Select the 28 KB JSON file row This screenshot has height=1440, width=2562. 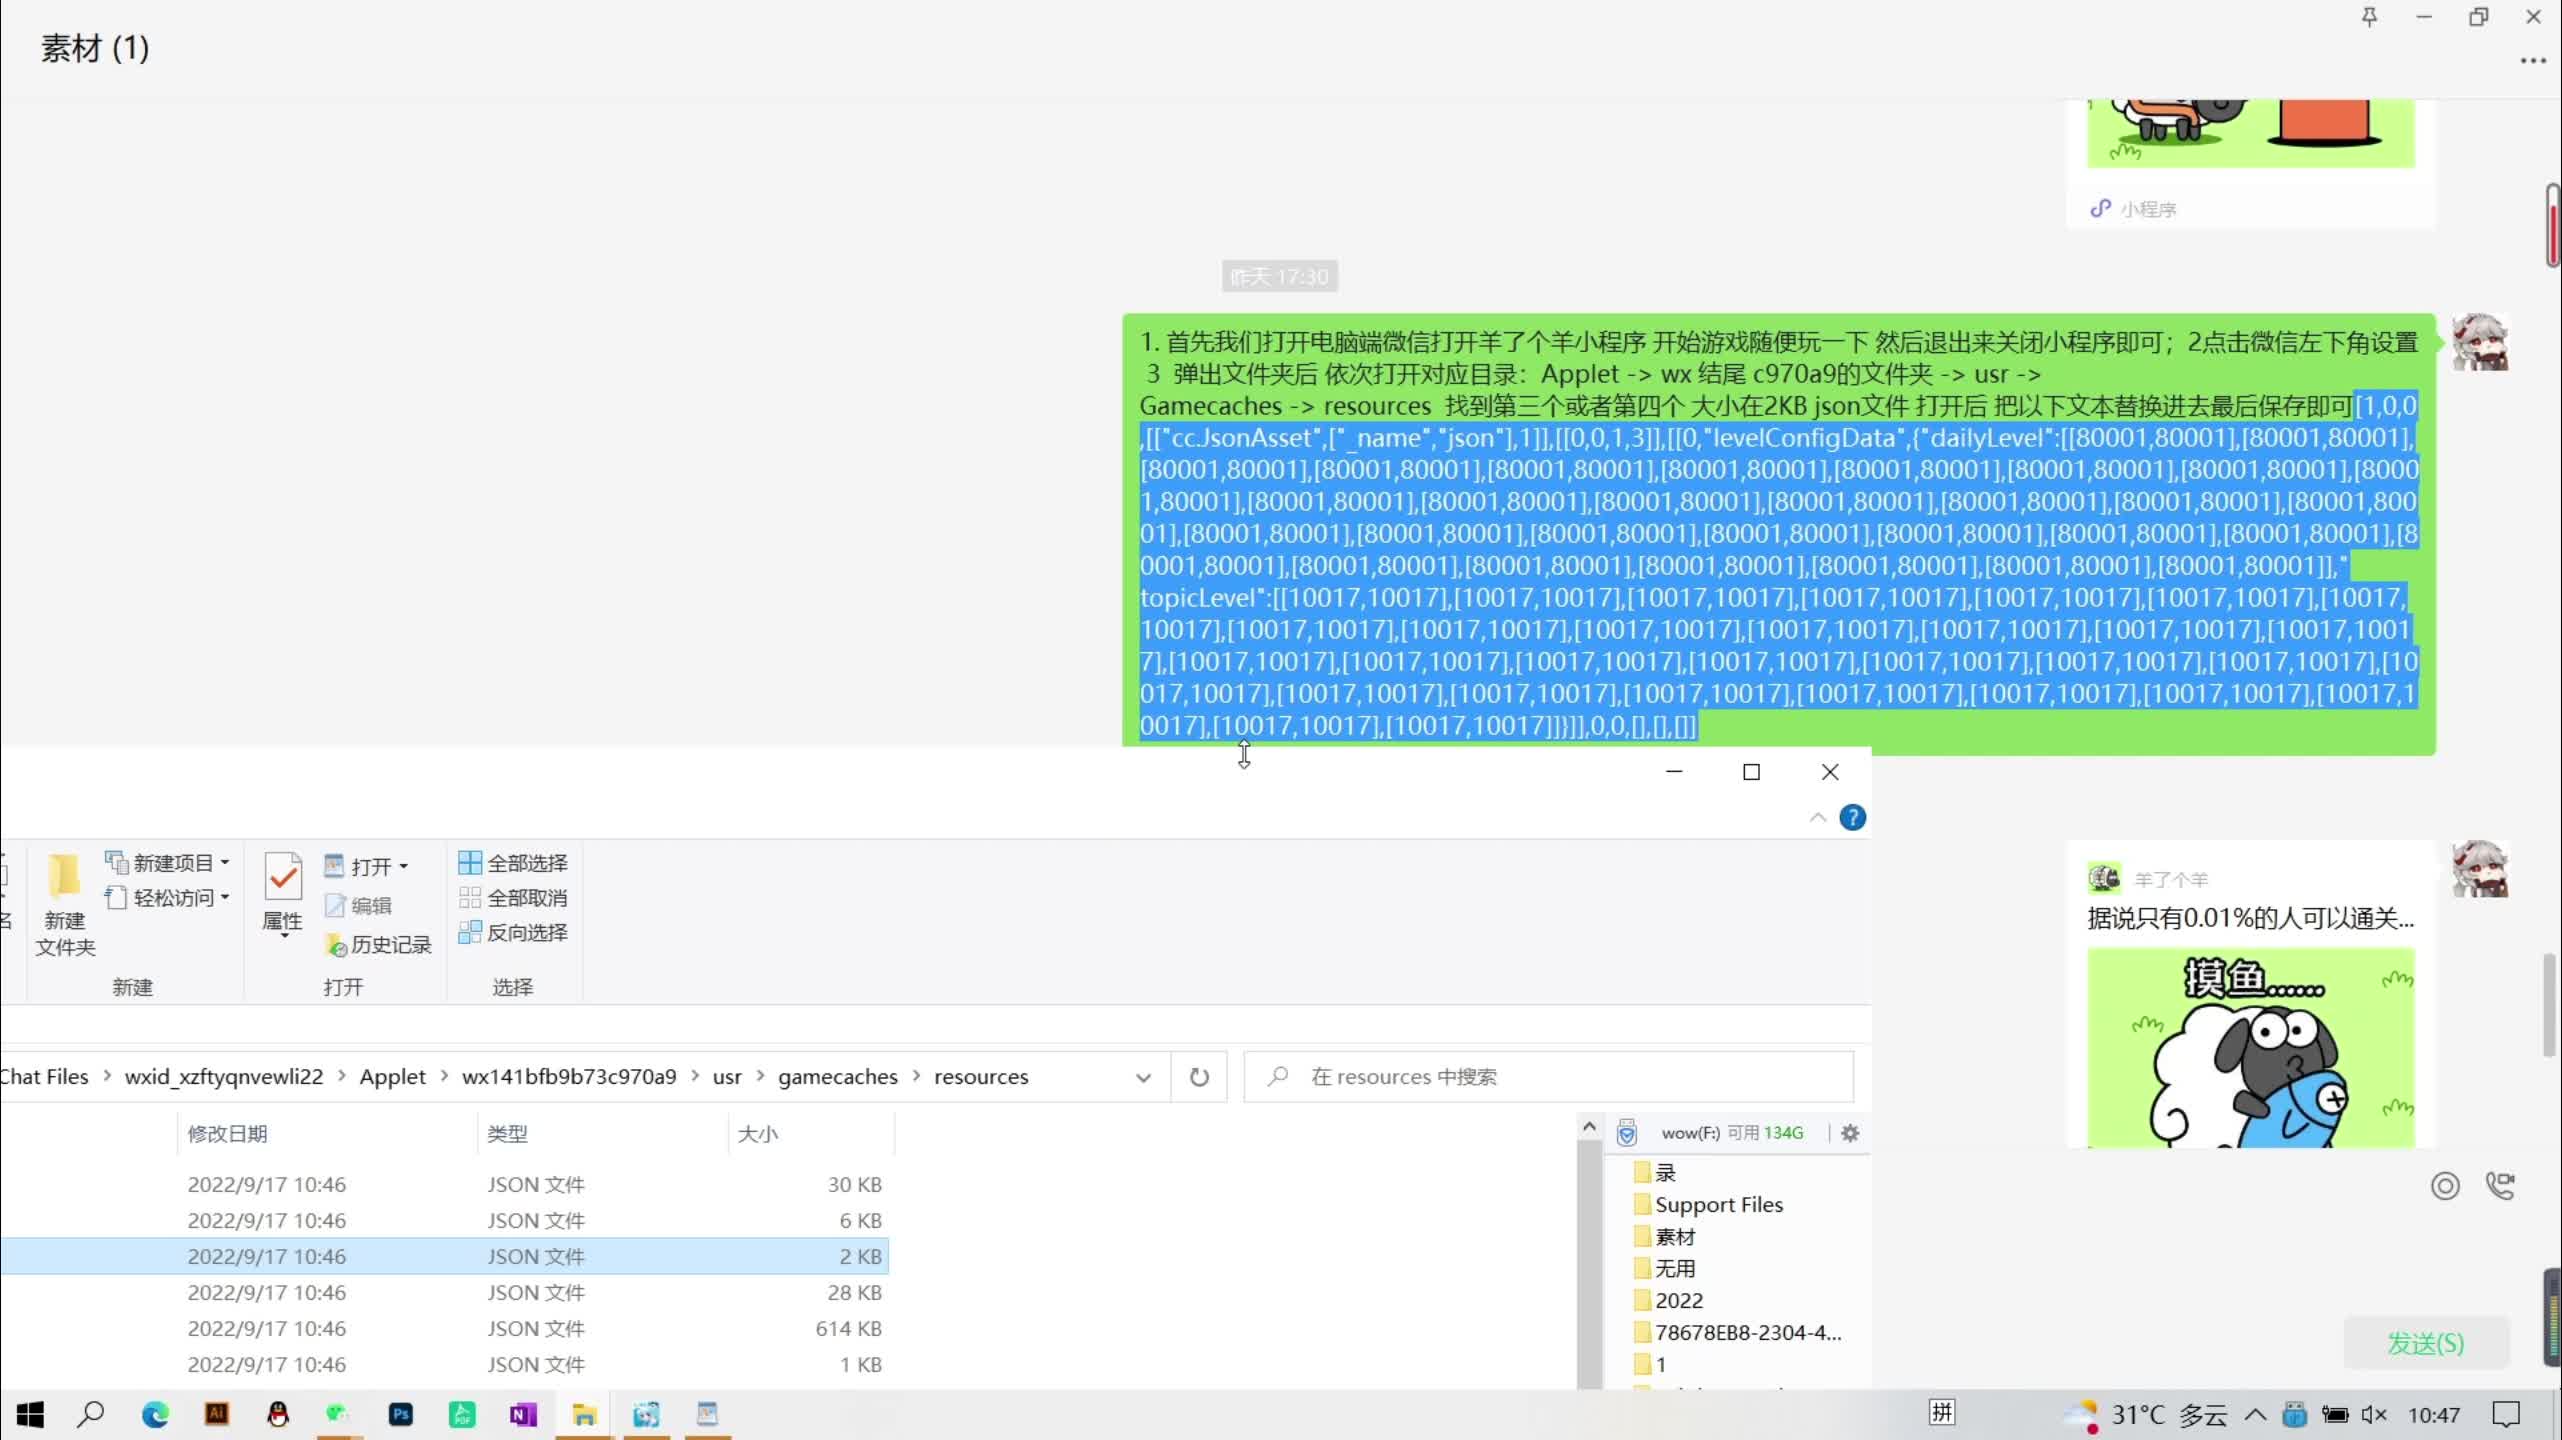pos(444,1292)
